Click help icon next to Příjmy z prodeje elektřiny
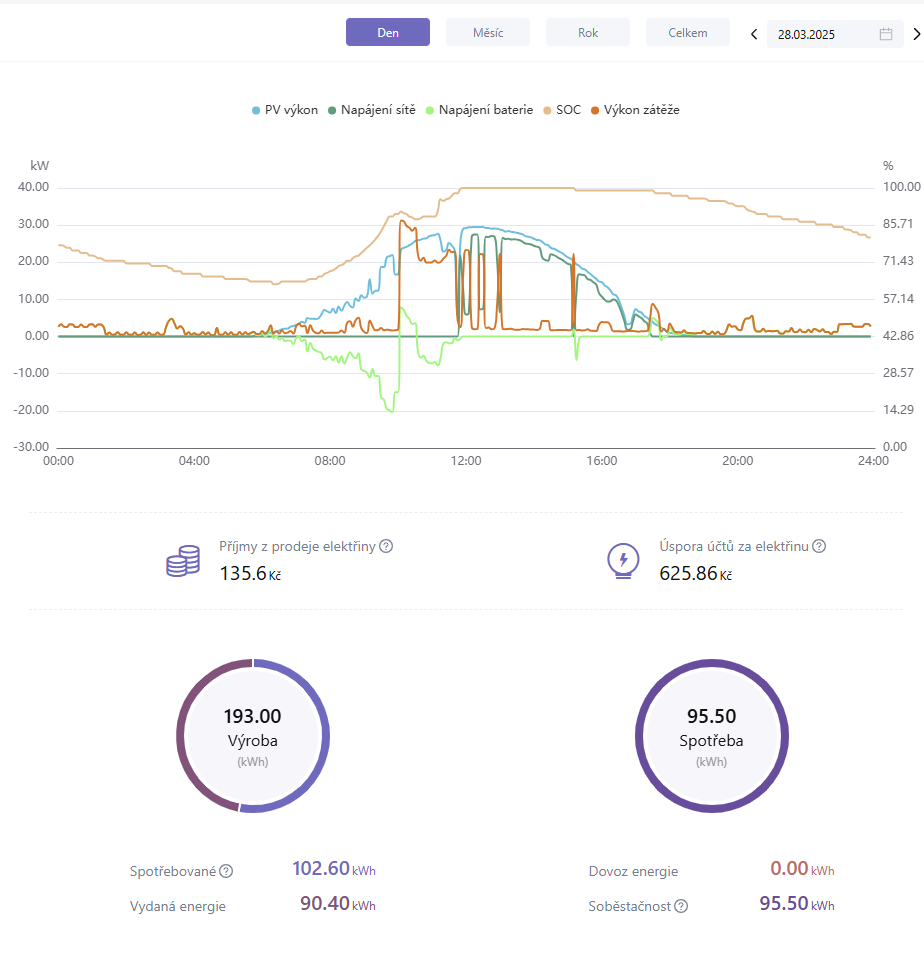Screen dimensions: 924x957 386,546
